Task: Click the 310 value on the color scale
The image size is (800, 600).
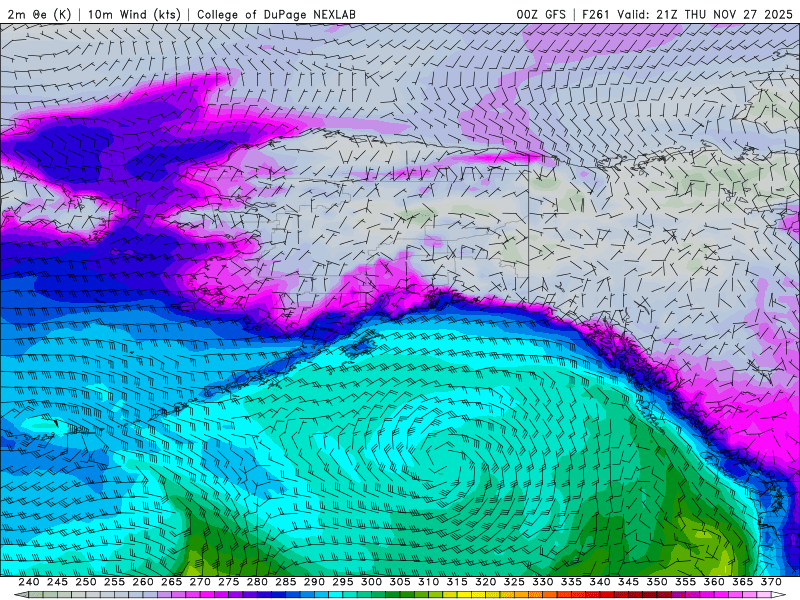Action: click(x=429, y=582)
